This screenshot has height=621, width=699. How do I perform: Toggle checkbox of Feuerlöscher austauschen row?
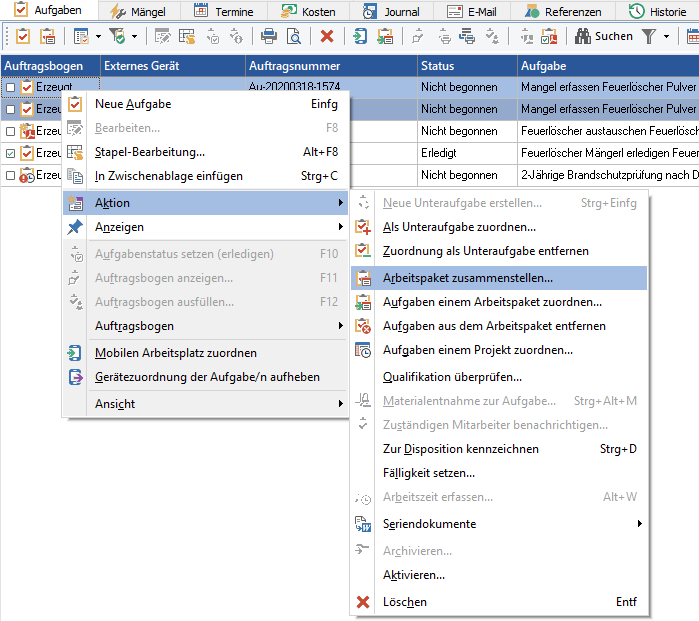pos(10,131)
